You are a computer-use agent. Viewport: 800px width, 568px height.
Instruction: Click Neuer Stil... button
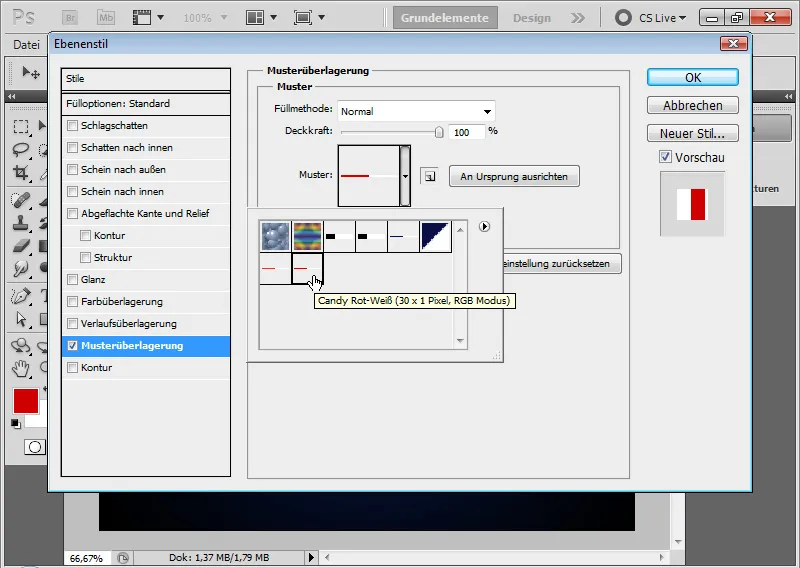[692, 133]
